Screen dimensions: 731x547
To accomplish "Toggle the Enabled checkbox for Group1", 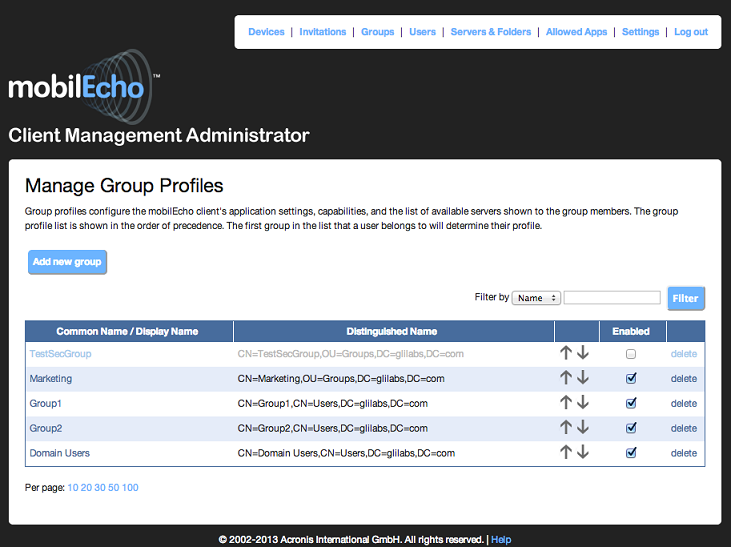I will [x=631, y=403].
